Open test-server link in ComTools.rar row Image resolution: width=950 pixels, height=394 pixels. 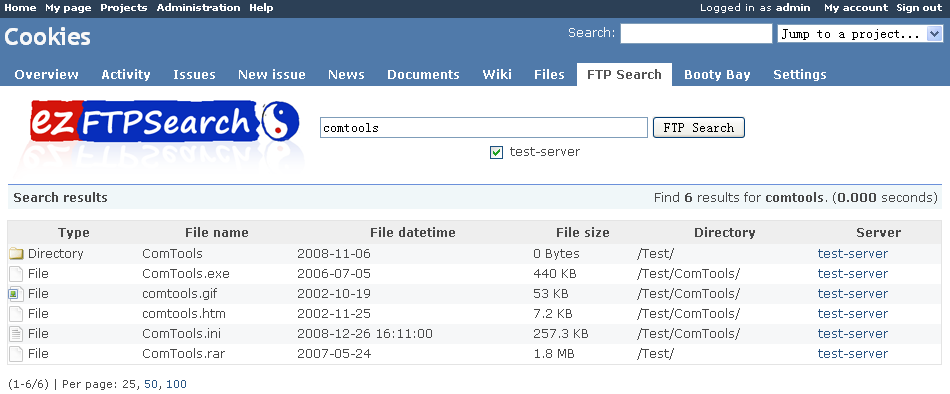[852, 354]
